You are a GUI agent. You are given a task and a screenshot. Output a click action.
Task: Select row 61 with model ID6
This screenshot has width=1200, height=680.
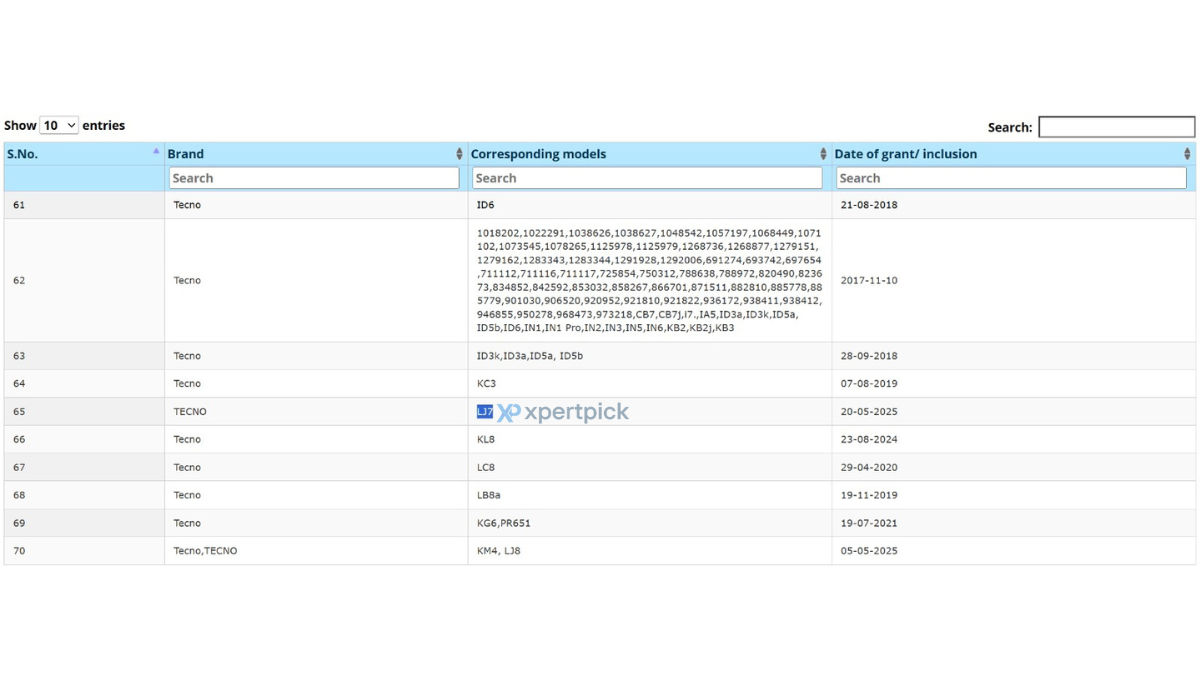(x=600, y=205)
